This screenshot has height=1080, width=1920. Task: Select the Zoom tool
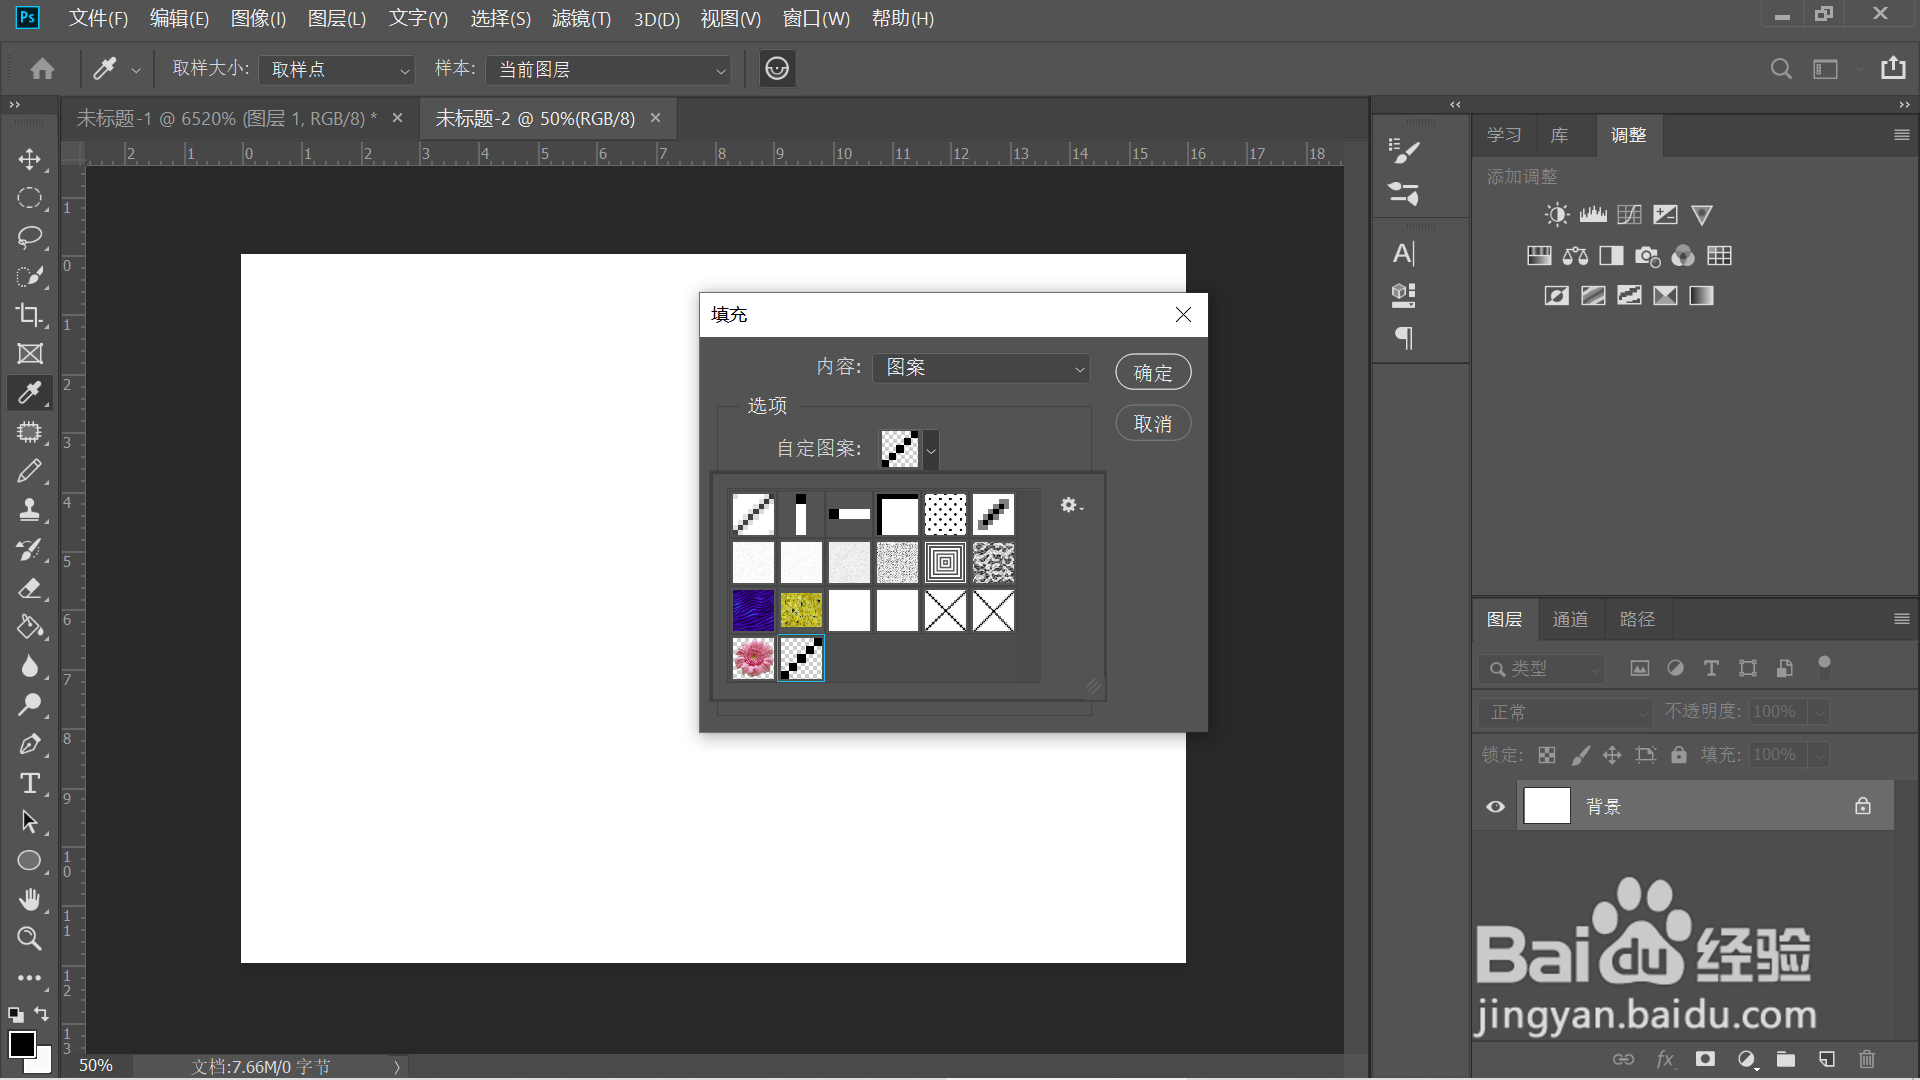30,939
